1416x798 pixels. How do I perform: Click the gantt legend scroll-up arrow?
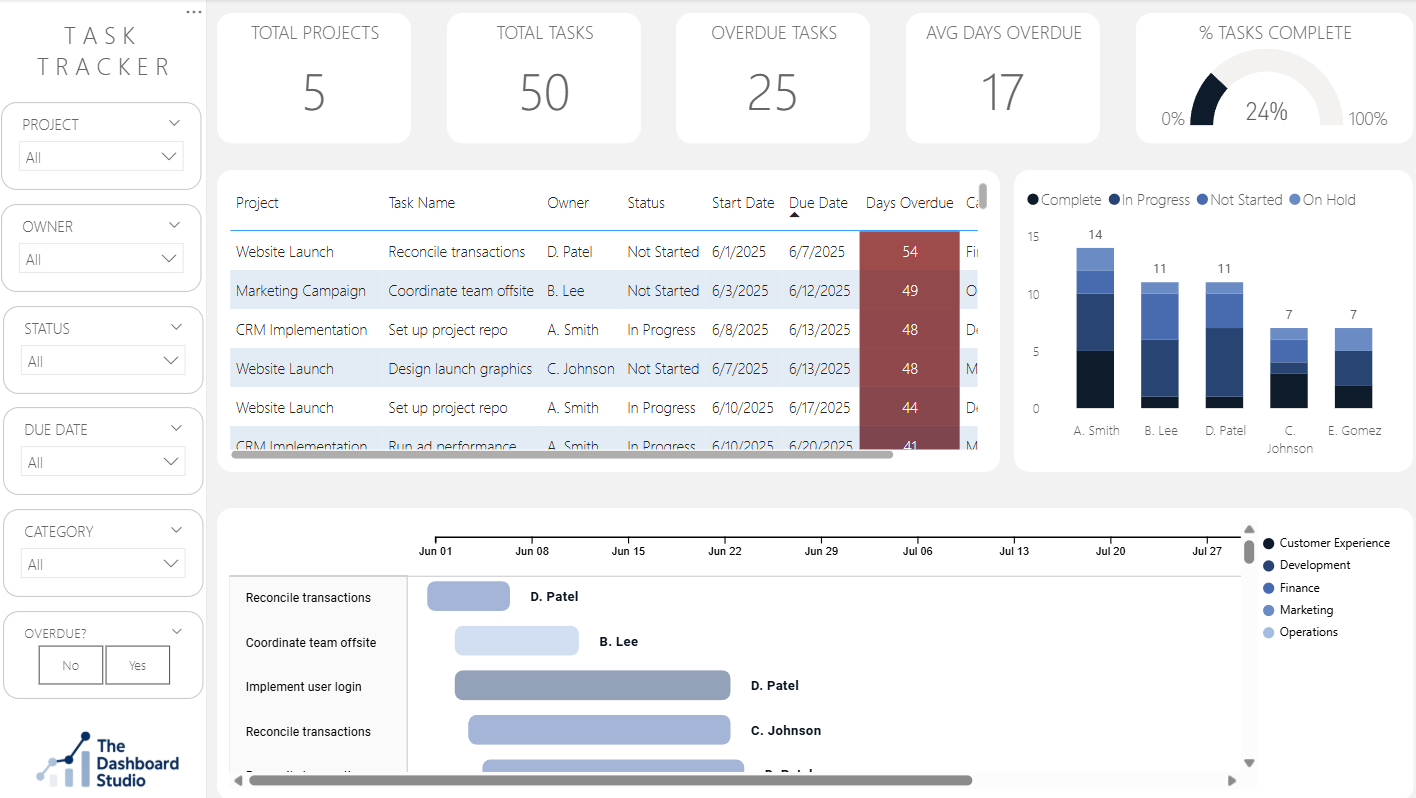click(1249, 530)
